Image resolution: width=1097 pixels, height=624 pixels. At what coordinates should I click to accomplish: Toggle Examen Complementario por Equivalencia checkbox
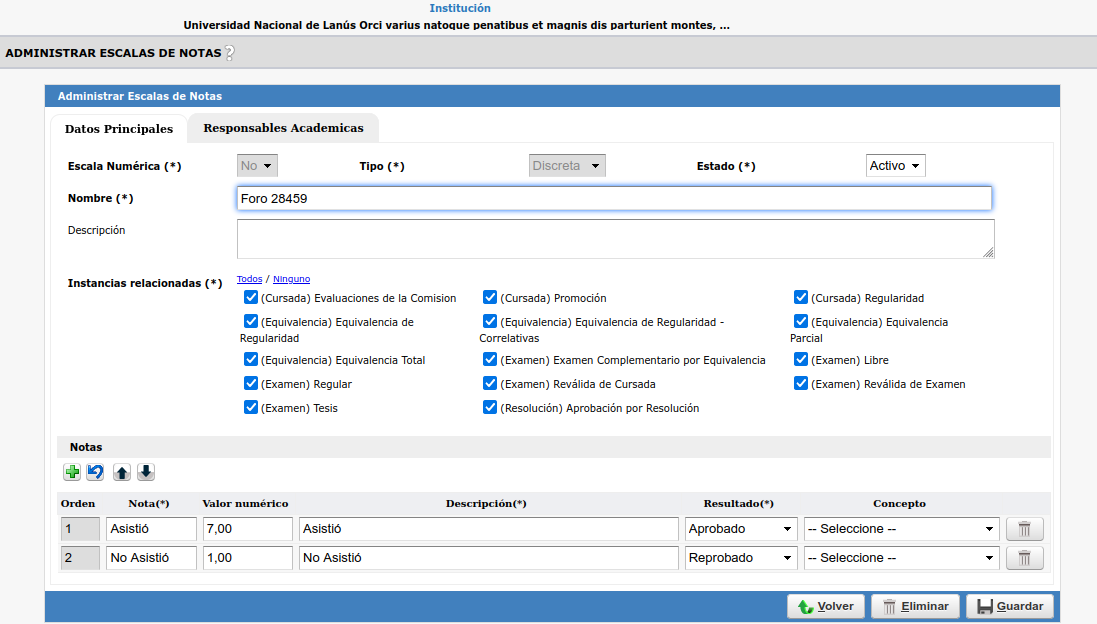490,359
